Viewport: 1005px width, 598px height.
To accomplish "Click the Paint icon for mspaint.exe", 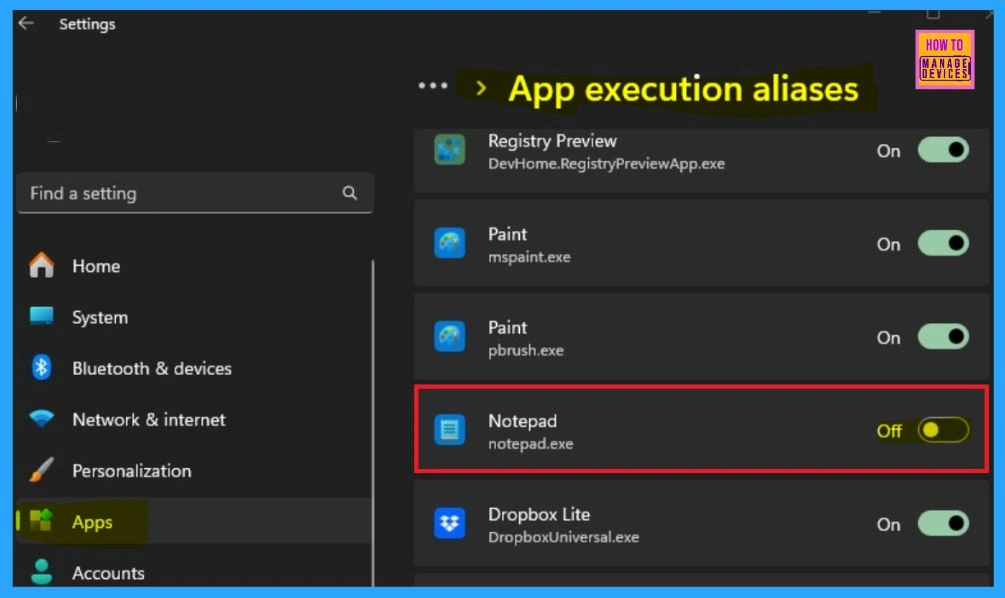I will 449,244.
